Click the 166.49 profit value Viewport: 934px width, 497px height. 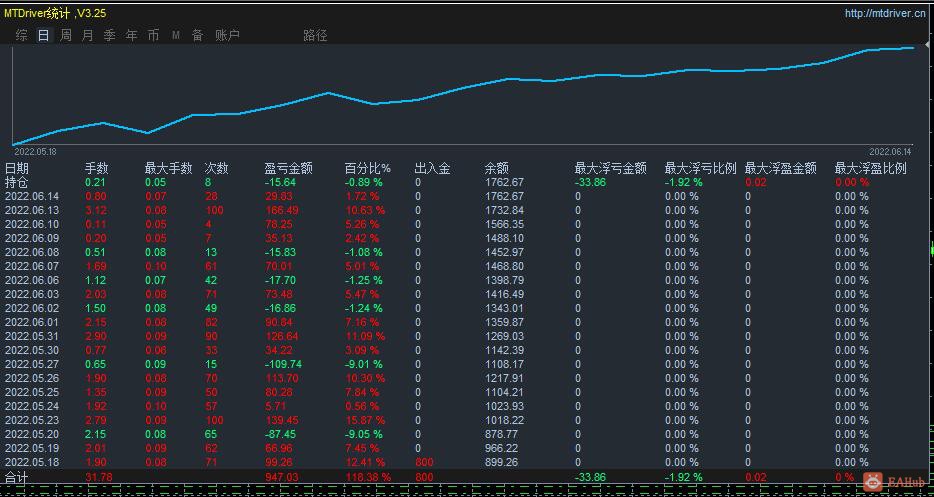[x=281, y=210]
